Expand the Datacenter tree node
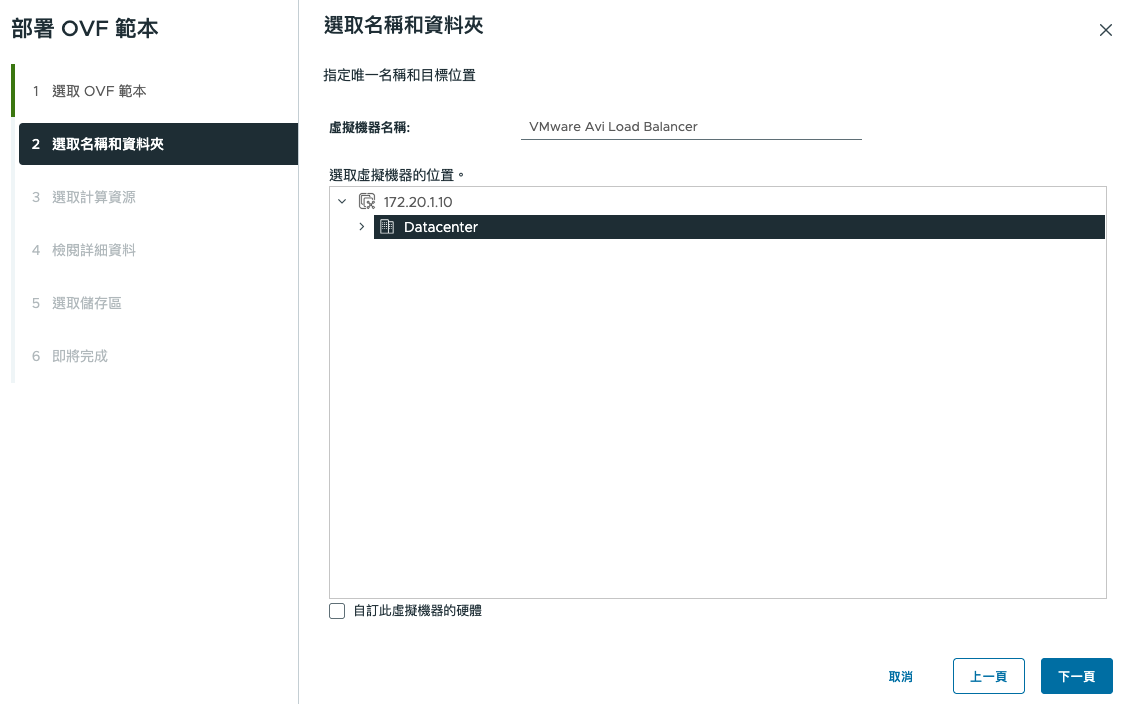 [361, 227]
